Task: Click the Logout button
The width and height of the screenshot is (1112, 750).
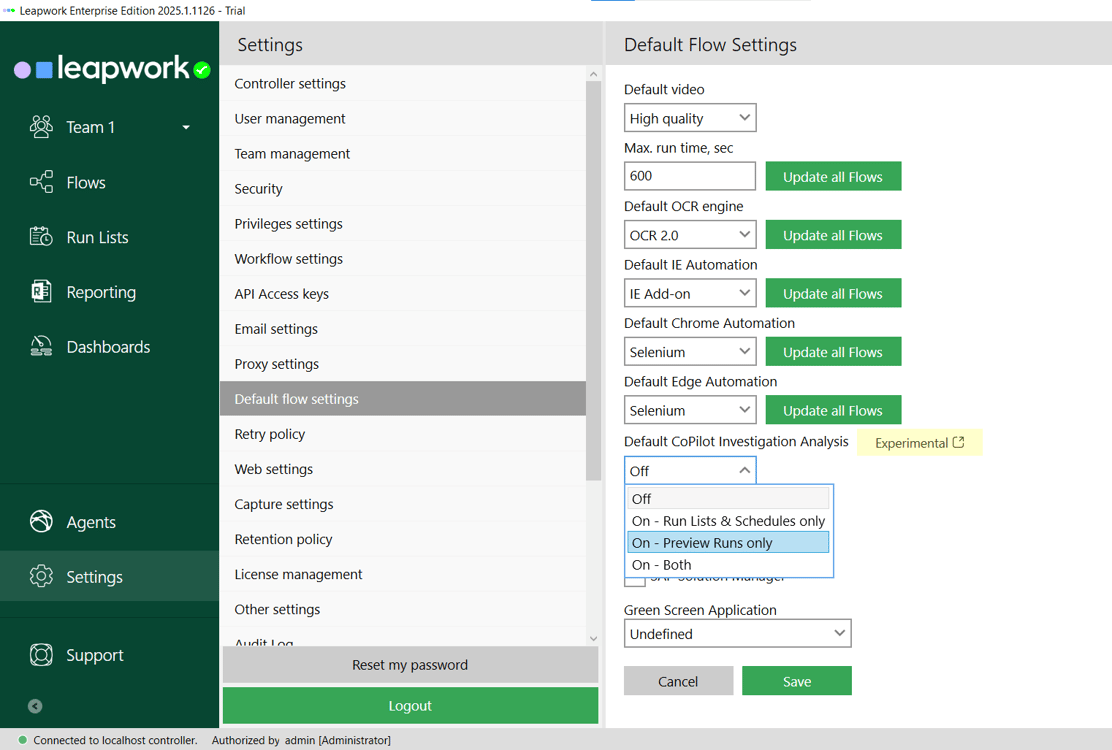Action: pyautogui.click(x=410, y=705)
